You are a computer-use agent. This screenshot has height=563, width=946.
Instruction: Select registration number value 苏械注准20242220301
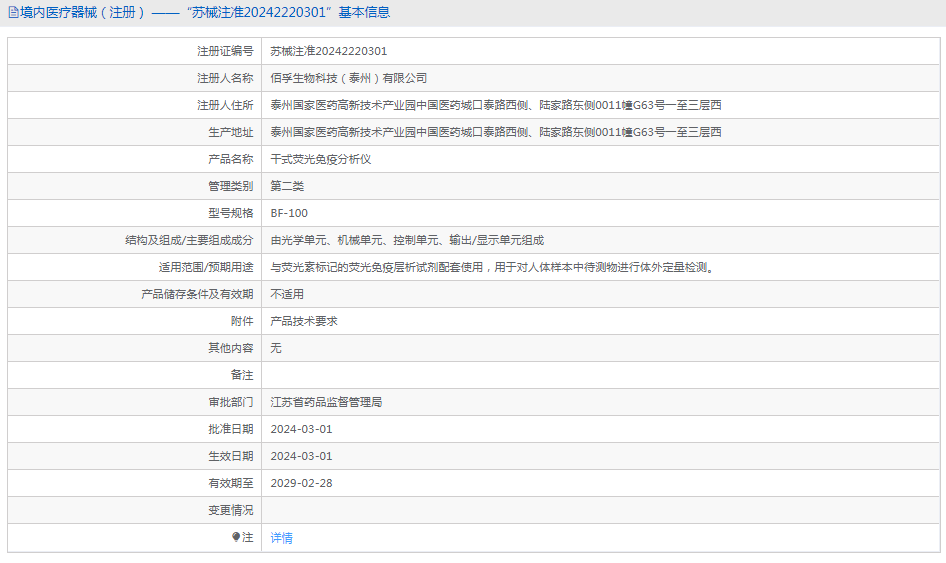[x=329, y=51]
